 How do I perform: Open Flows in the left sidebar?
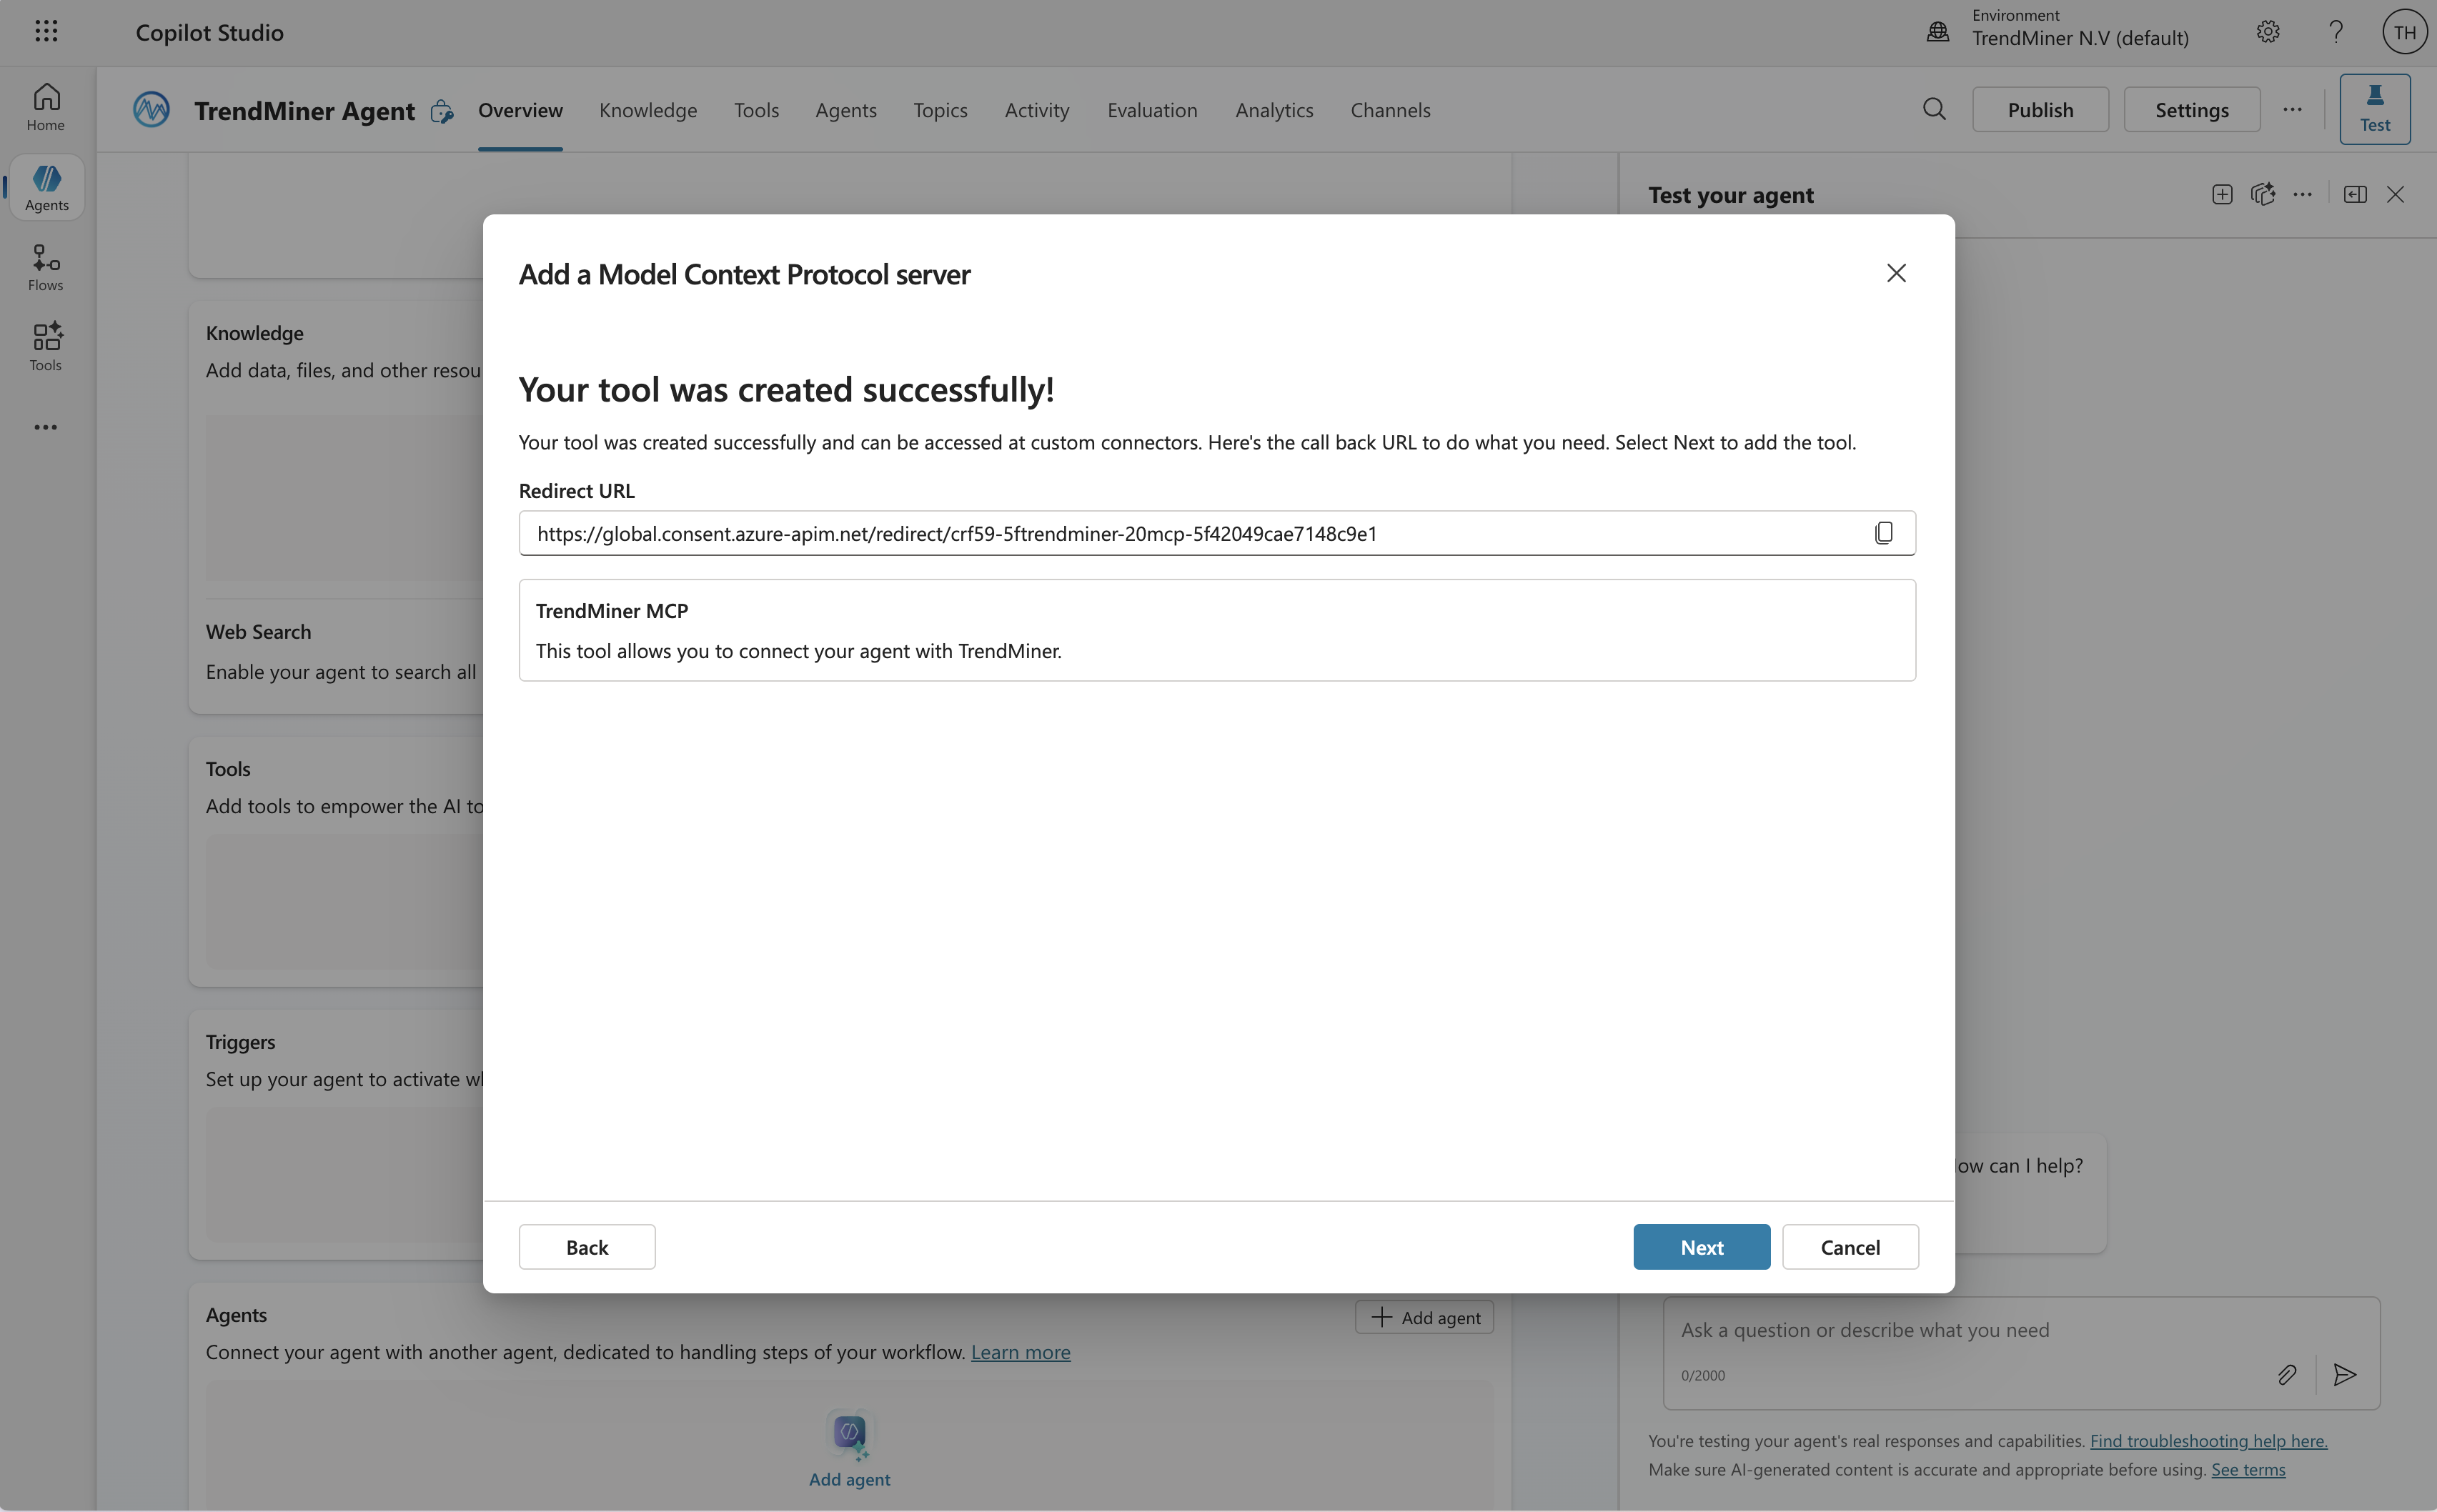[x=46, y=268]
